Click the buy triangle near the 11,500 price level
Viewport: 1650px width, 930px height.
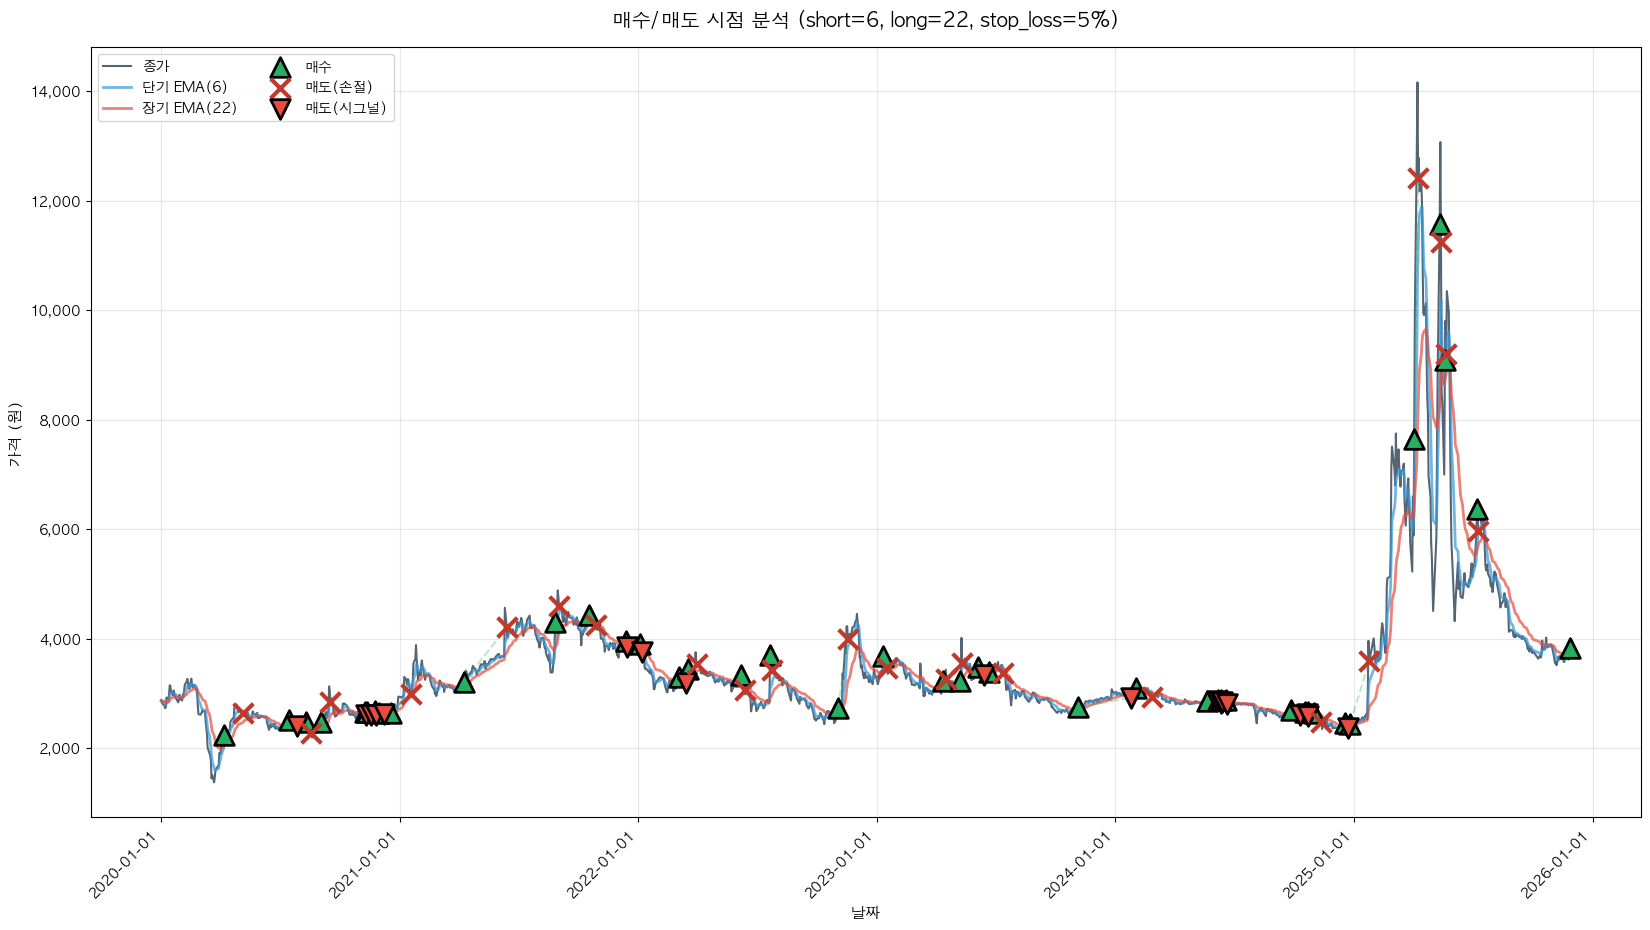[x=1440, y=225]
